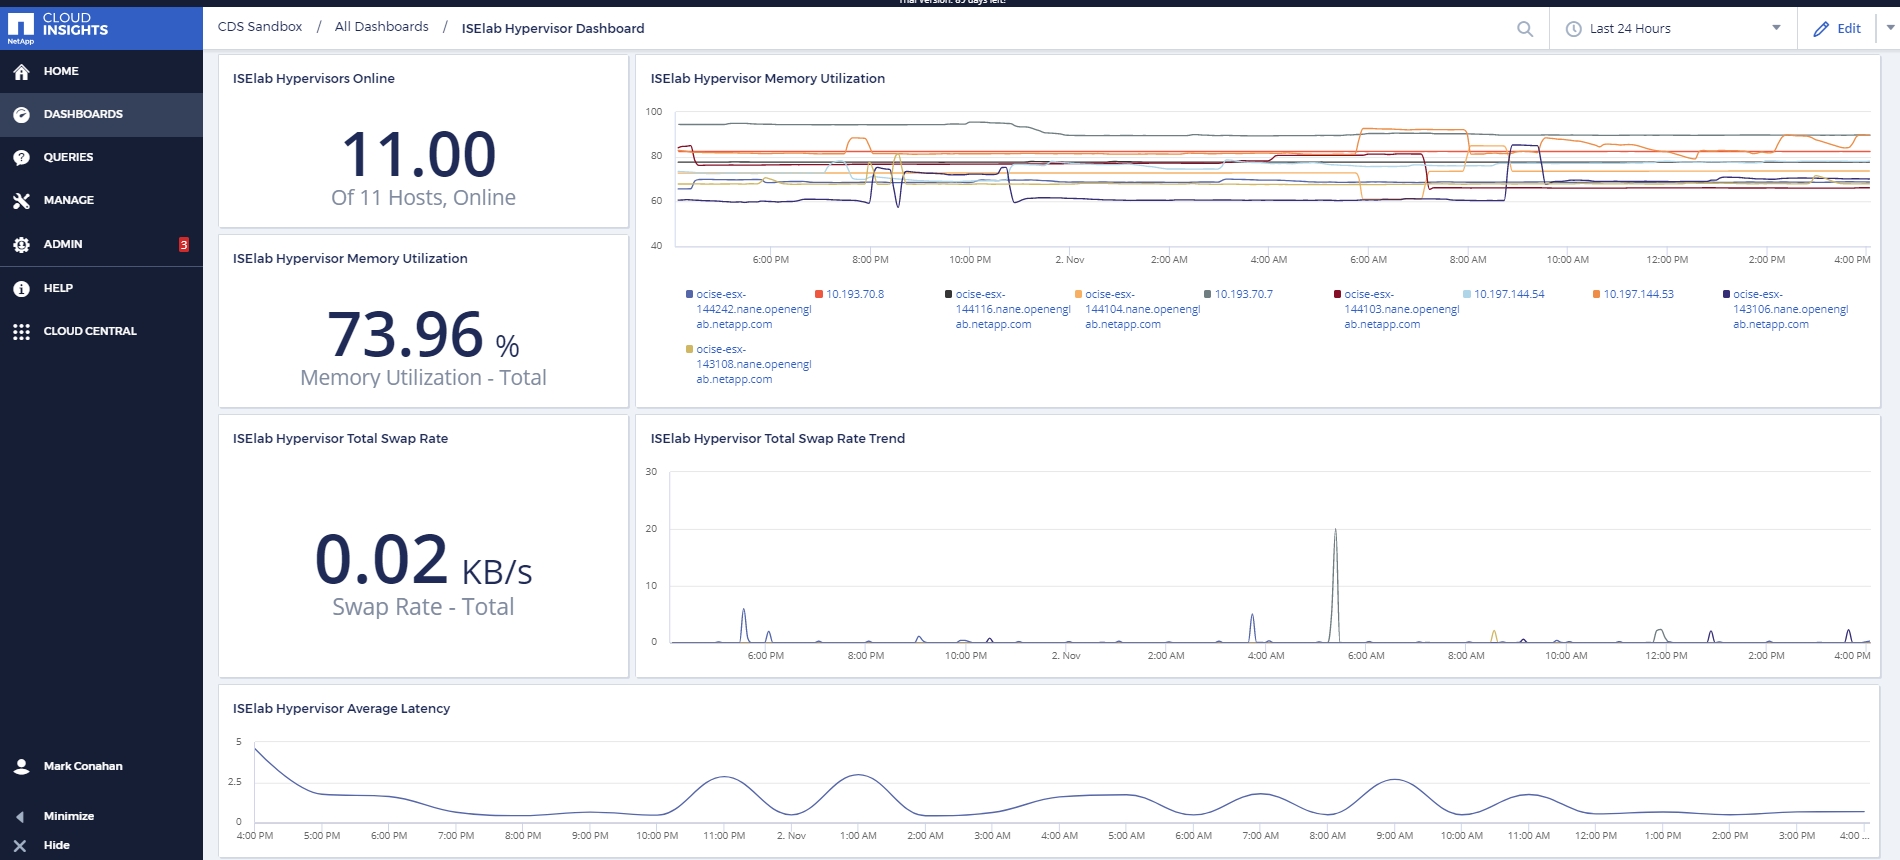The image size is (1900, 860).
Task: Toggle the 10.193.70.8 legend series
Action: [x=854, y=294]
